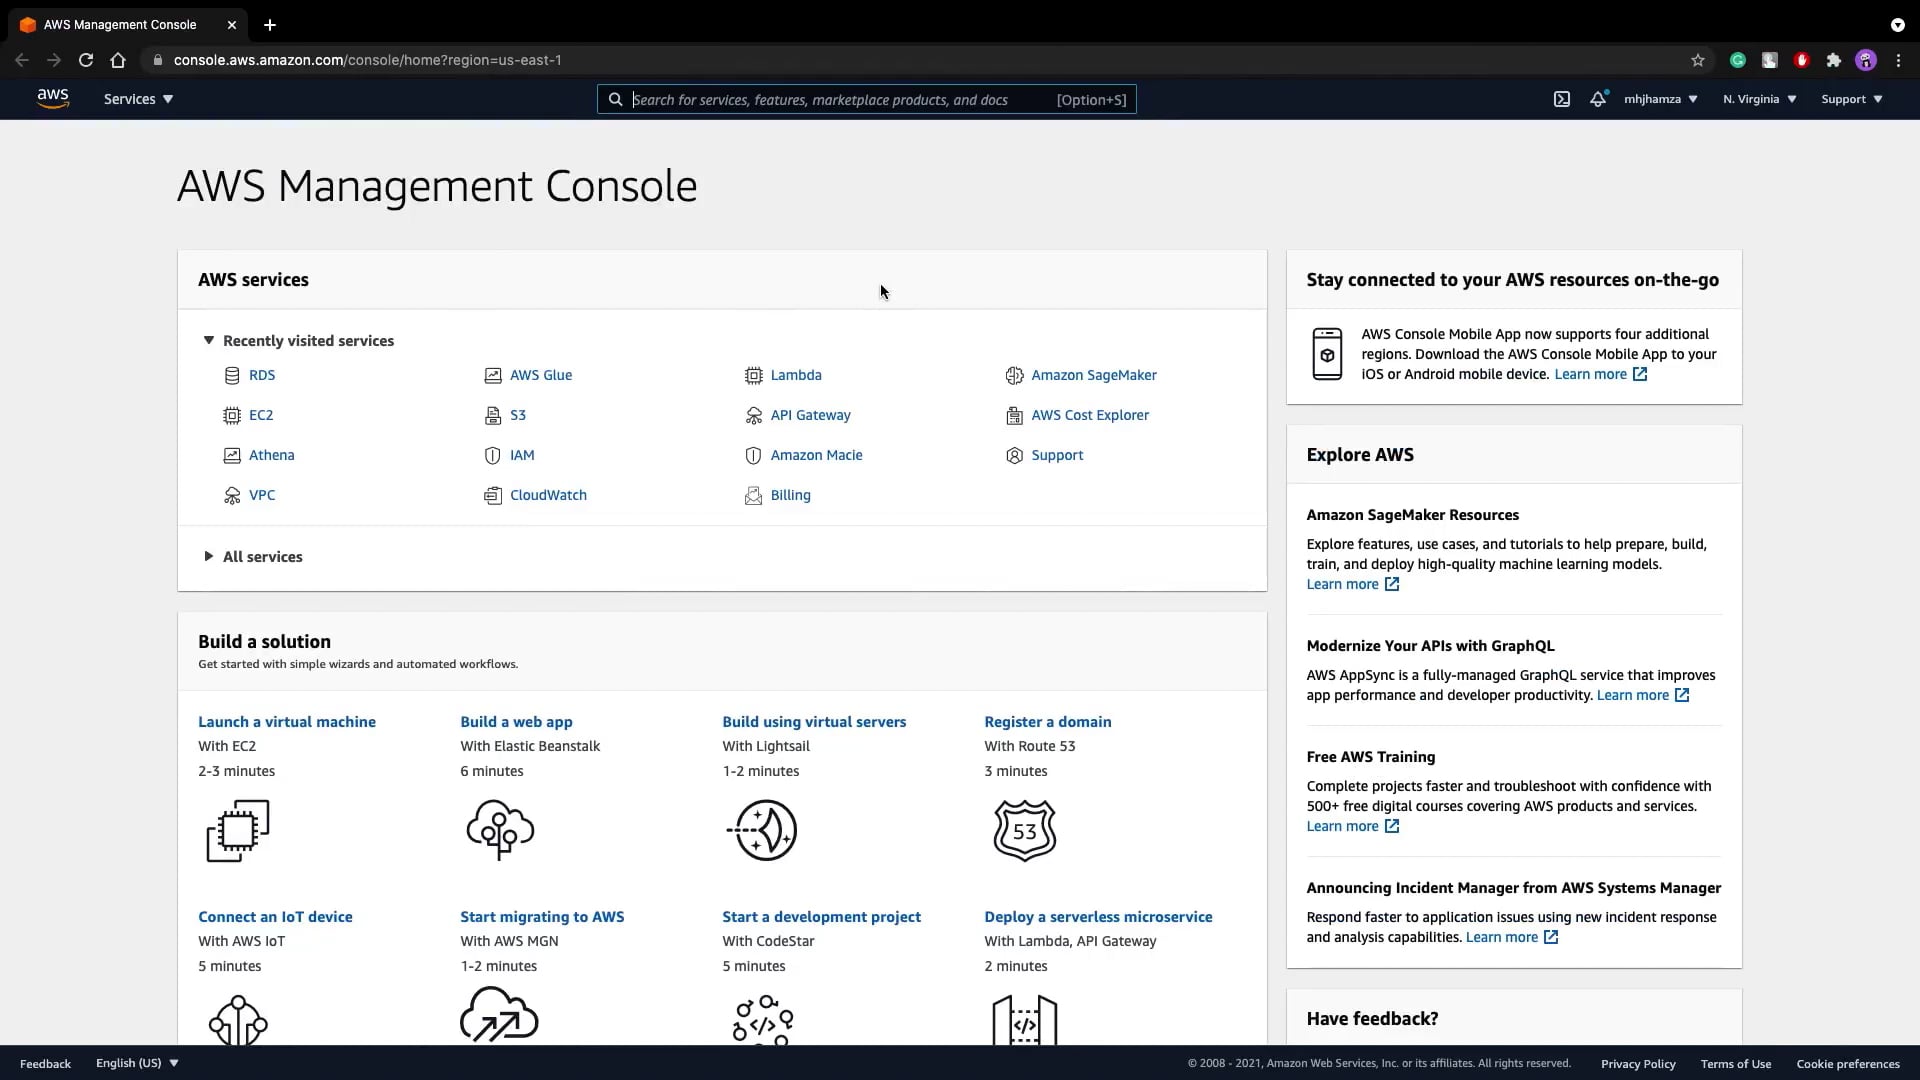
Task: Open the N. Virginia region selector
Action: pyautogui.click(x=1760, y=99)
